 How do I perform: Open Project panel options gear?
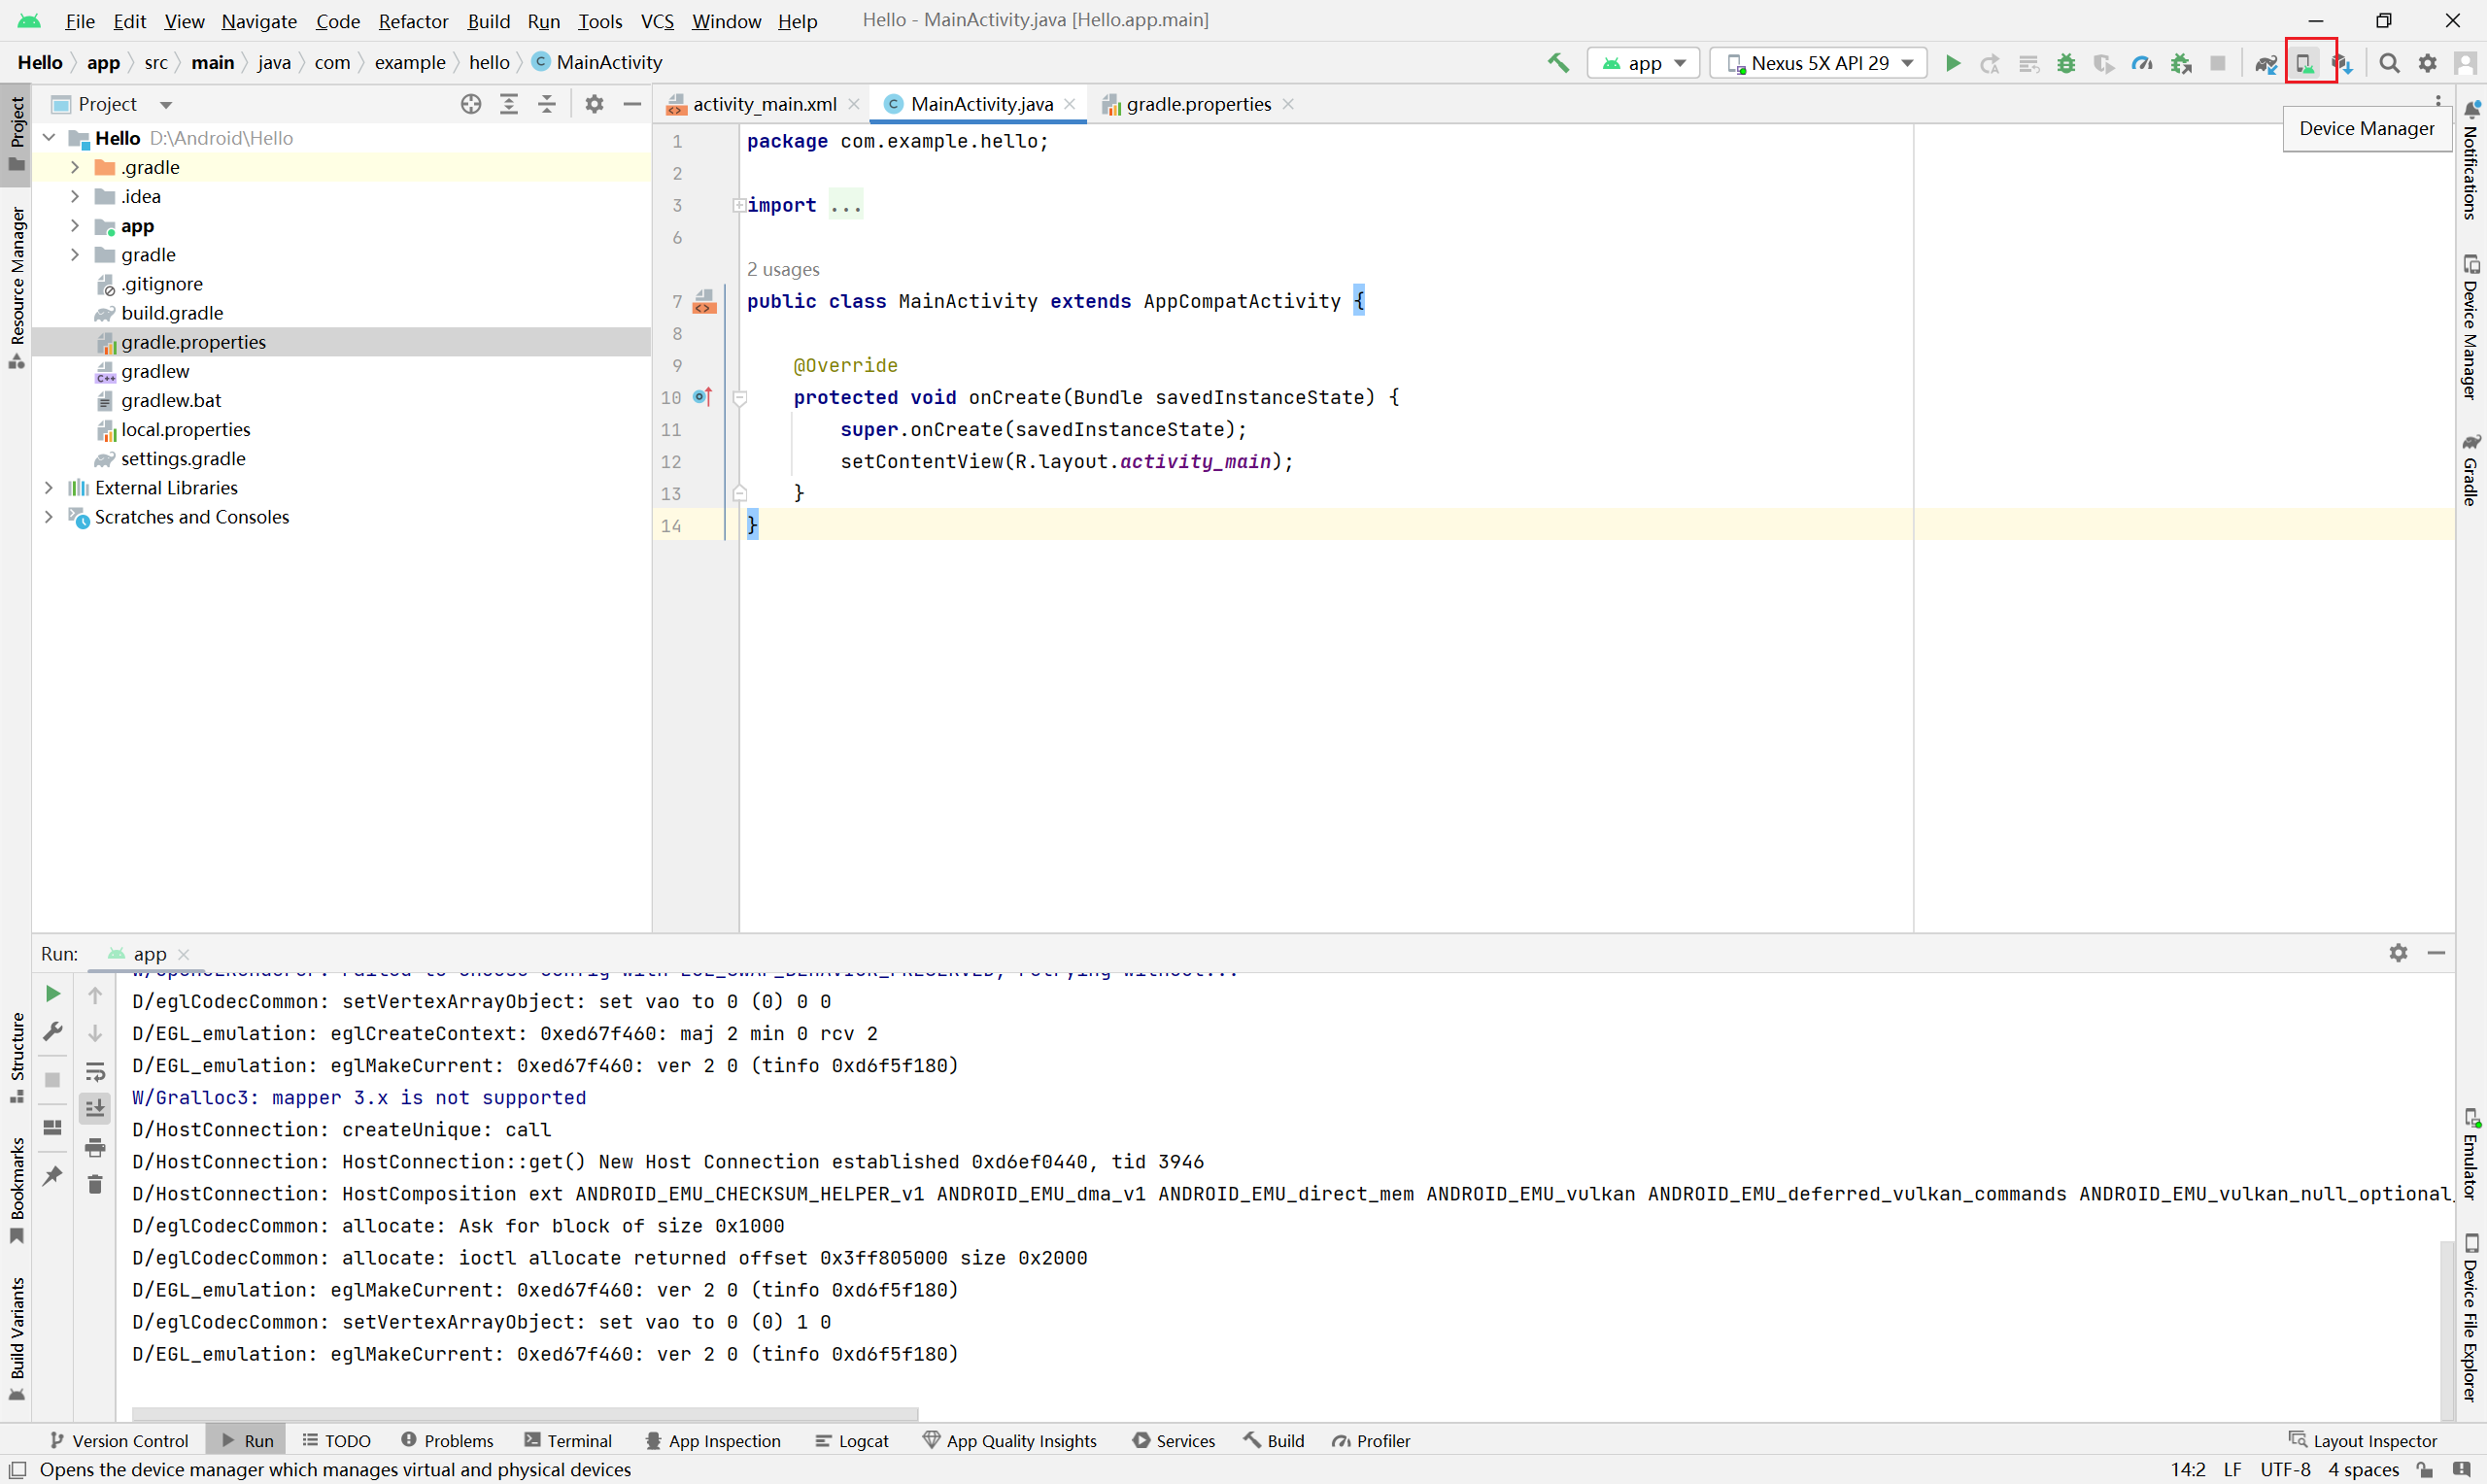point(595,104)
